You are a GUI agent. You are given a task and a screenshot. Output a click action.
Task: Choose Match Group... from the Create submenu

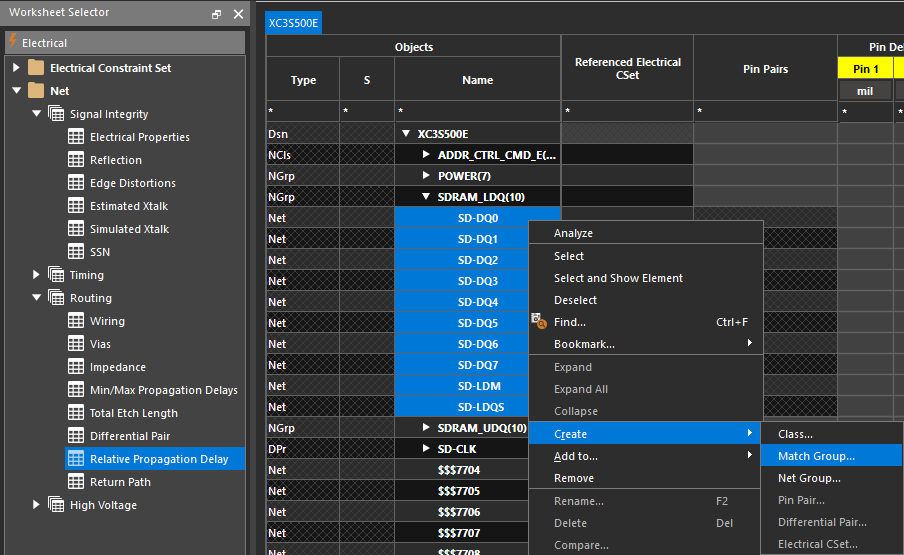pos(816,456)
